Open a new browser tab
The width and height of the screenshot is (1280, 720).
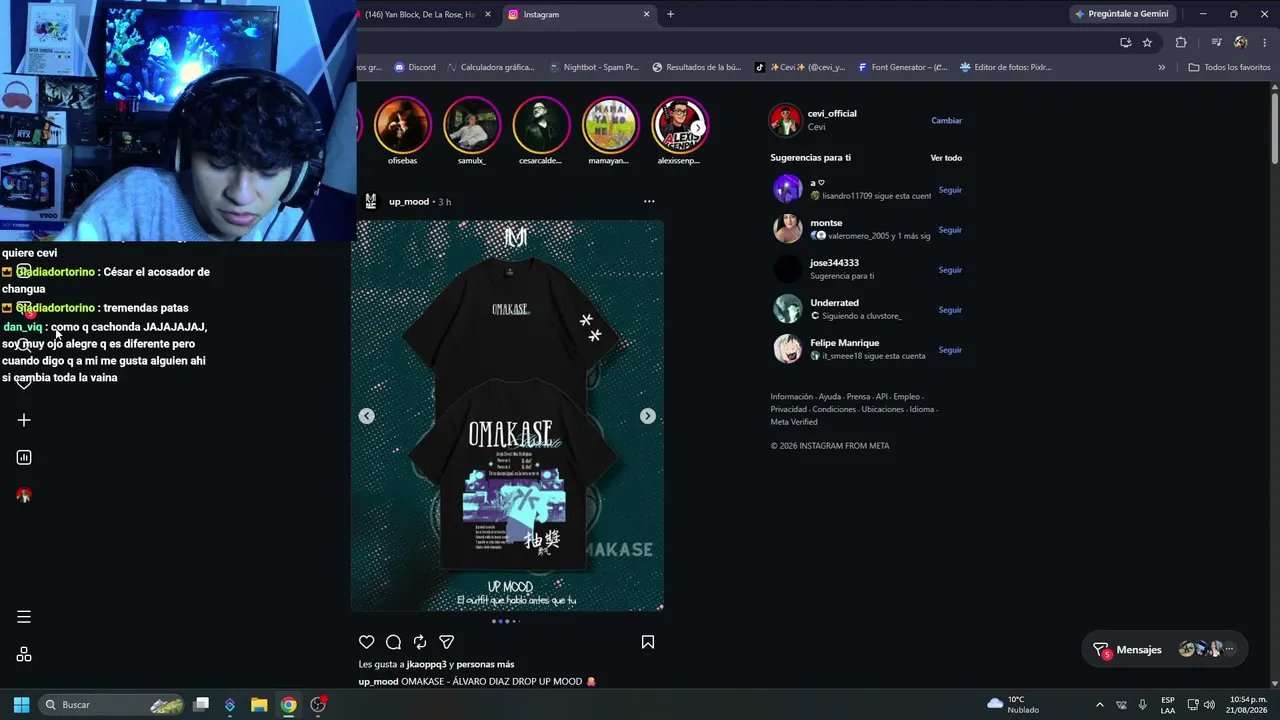[671, 14]
